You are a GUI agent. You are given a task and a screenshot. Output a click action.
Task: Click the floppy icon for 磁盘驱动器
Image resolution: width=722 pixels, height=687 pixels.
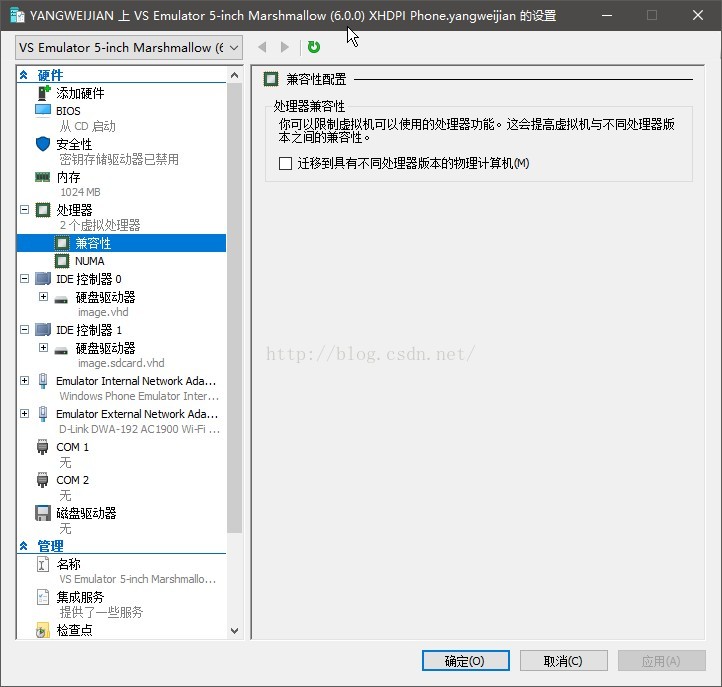[43, 513]
